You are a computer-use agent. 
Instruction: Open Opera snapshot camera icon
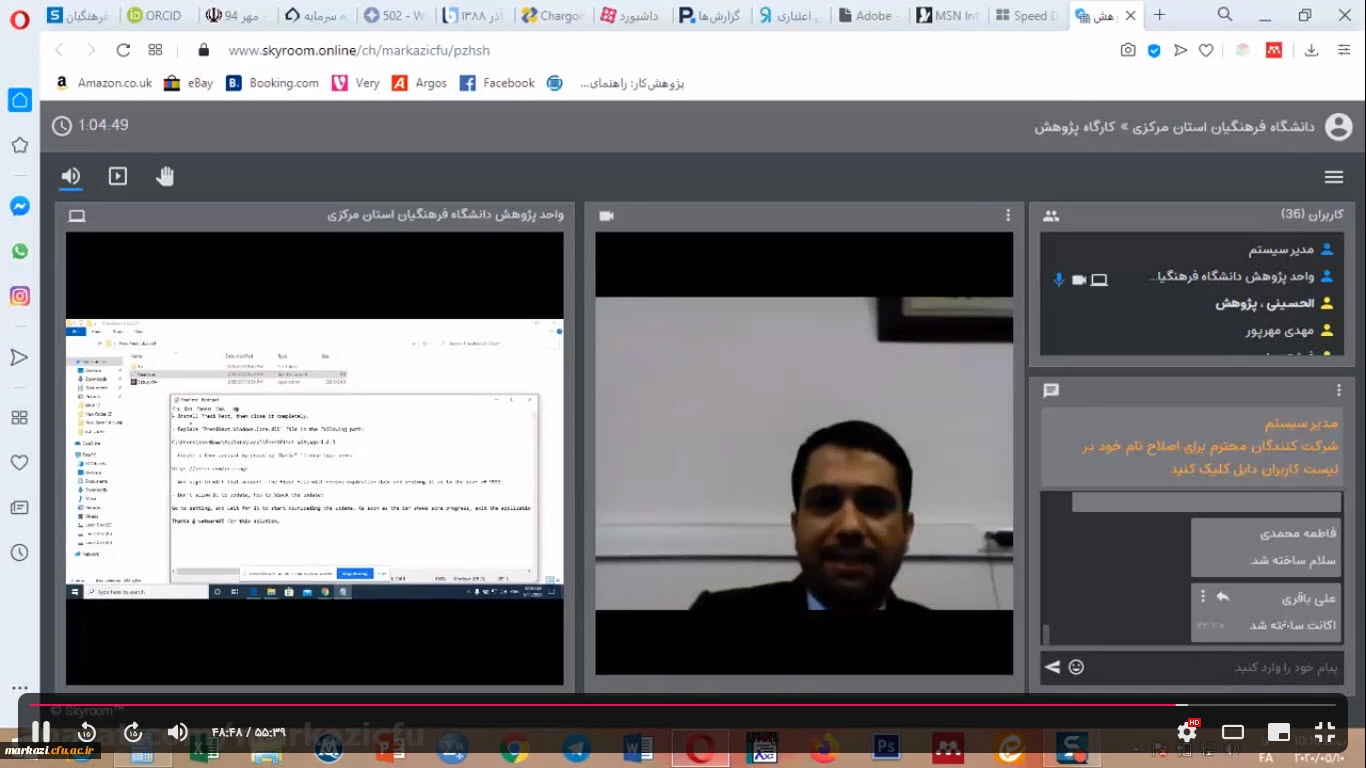coord(1128,50)
